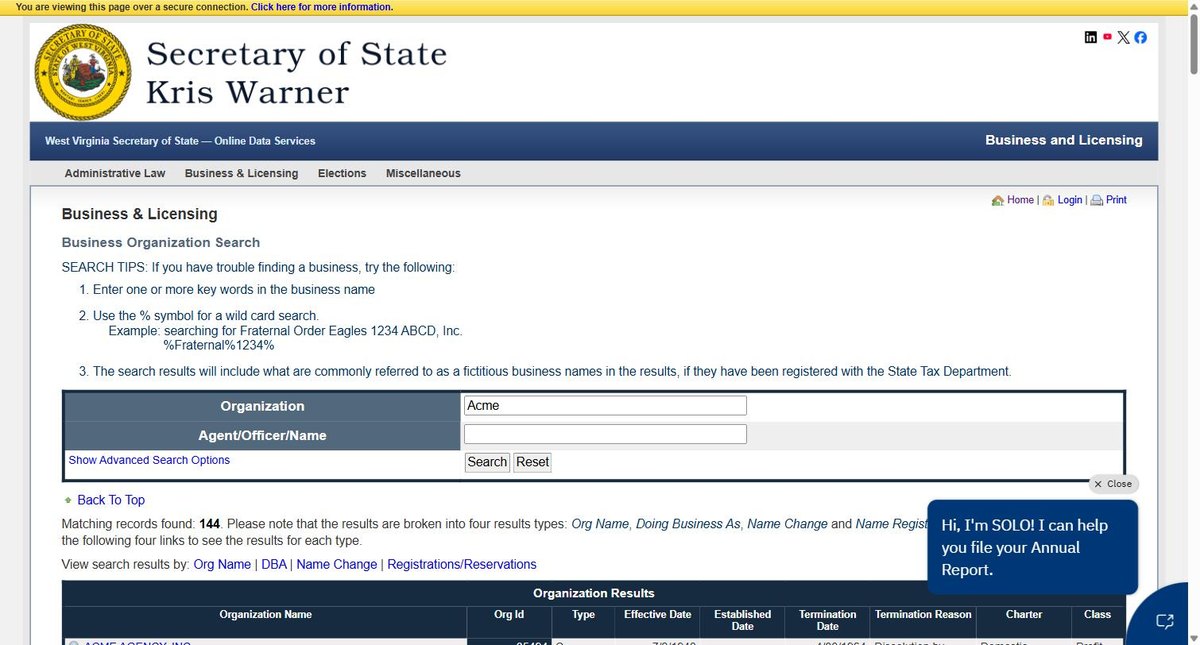Click the Back To Top arrow icon
This screenshot has height=645, width=1200.
click(68, 500)
